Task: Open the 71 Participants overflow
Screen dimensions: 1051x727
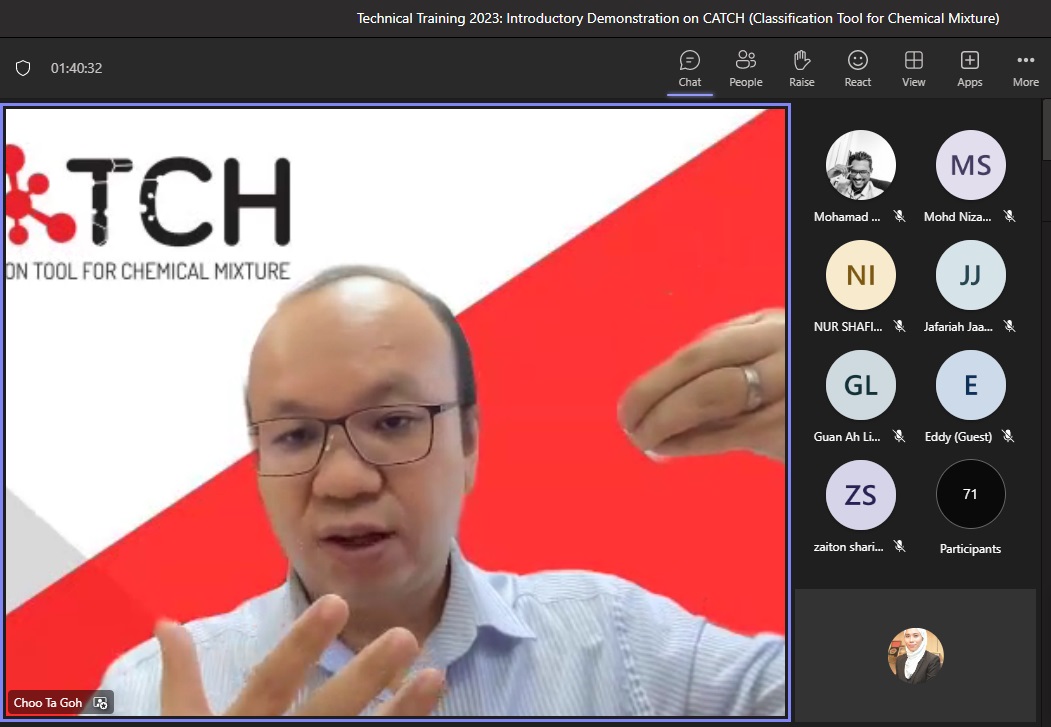Action: pyautogui.click(x=970, y=495)
